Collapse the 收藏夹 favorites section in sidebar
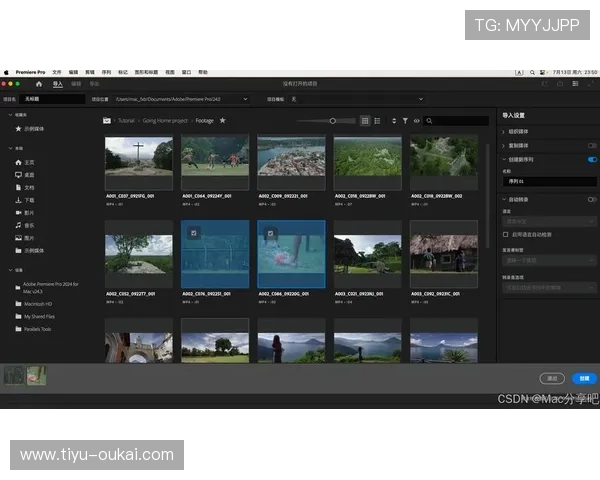The width and height of the screenshot is (600, 480). [8, 115]
